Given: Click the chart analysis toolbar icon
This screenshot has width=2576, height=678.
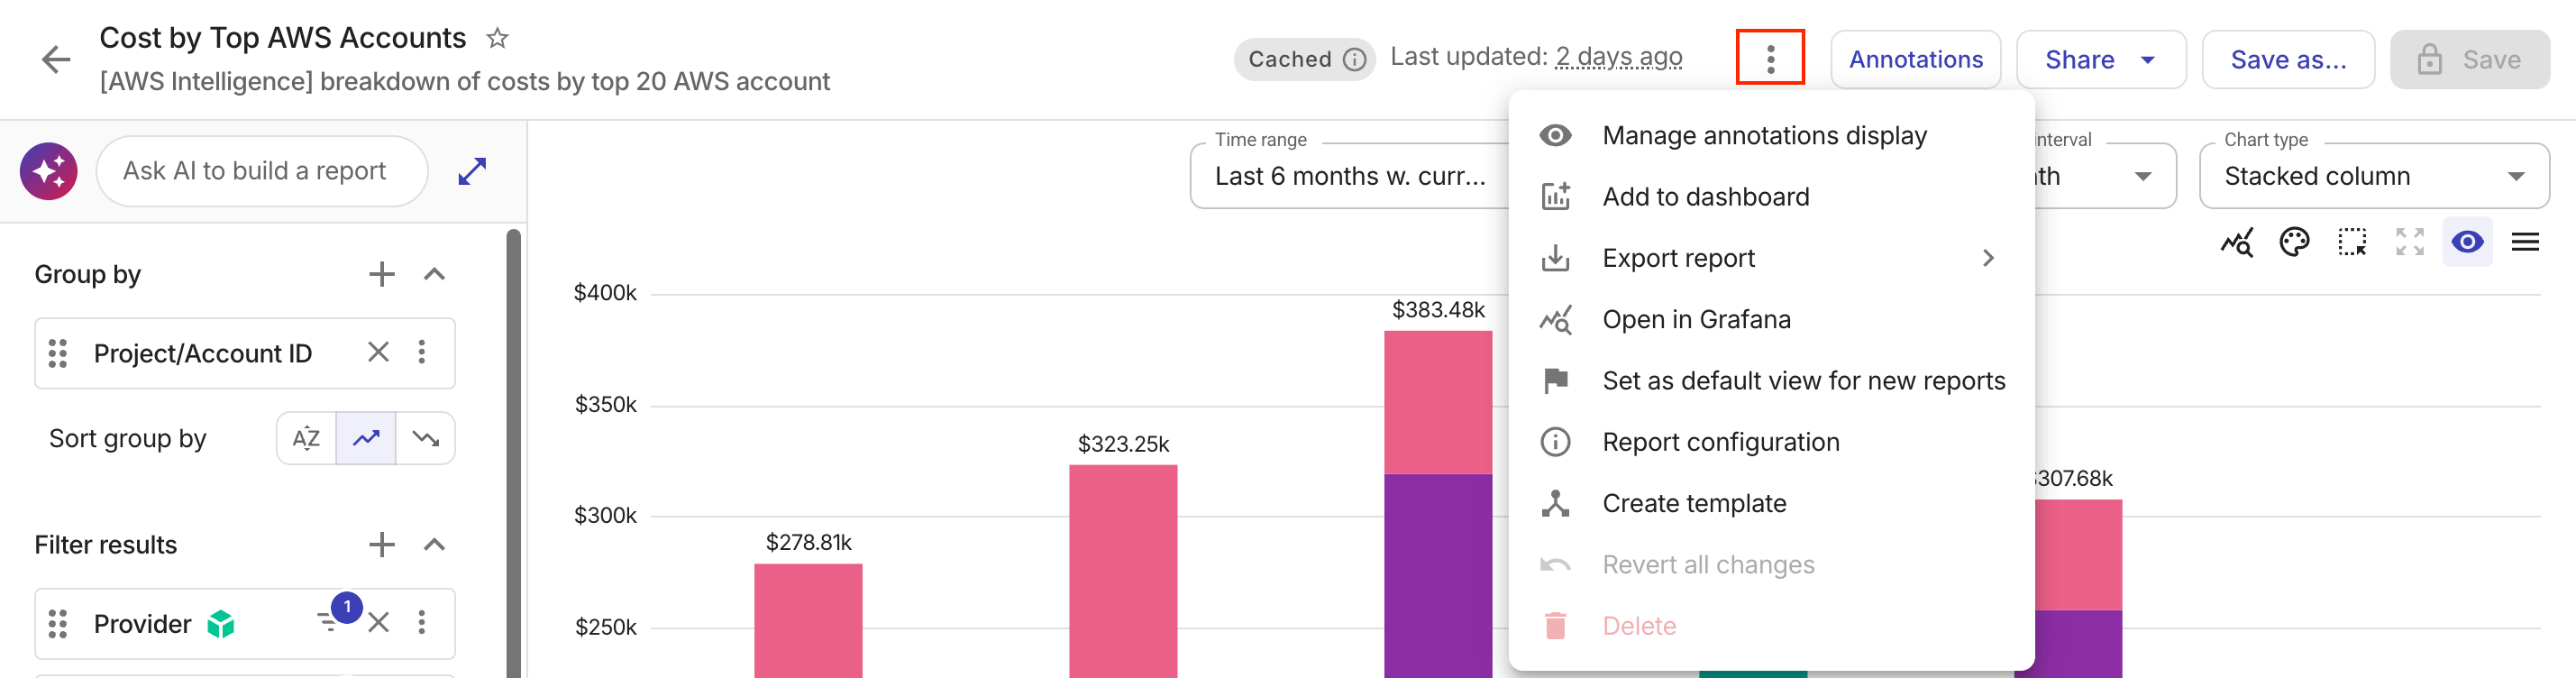Looking at the screenshot, I should [x=2237, y=242].
